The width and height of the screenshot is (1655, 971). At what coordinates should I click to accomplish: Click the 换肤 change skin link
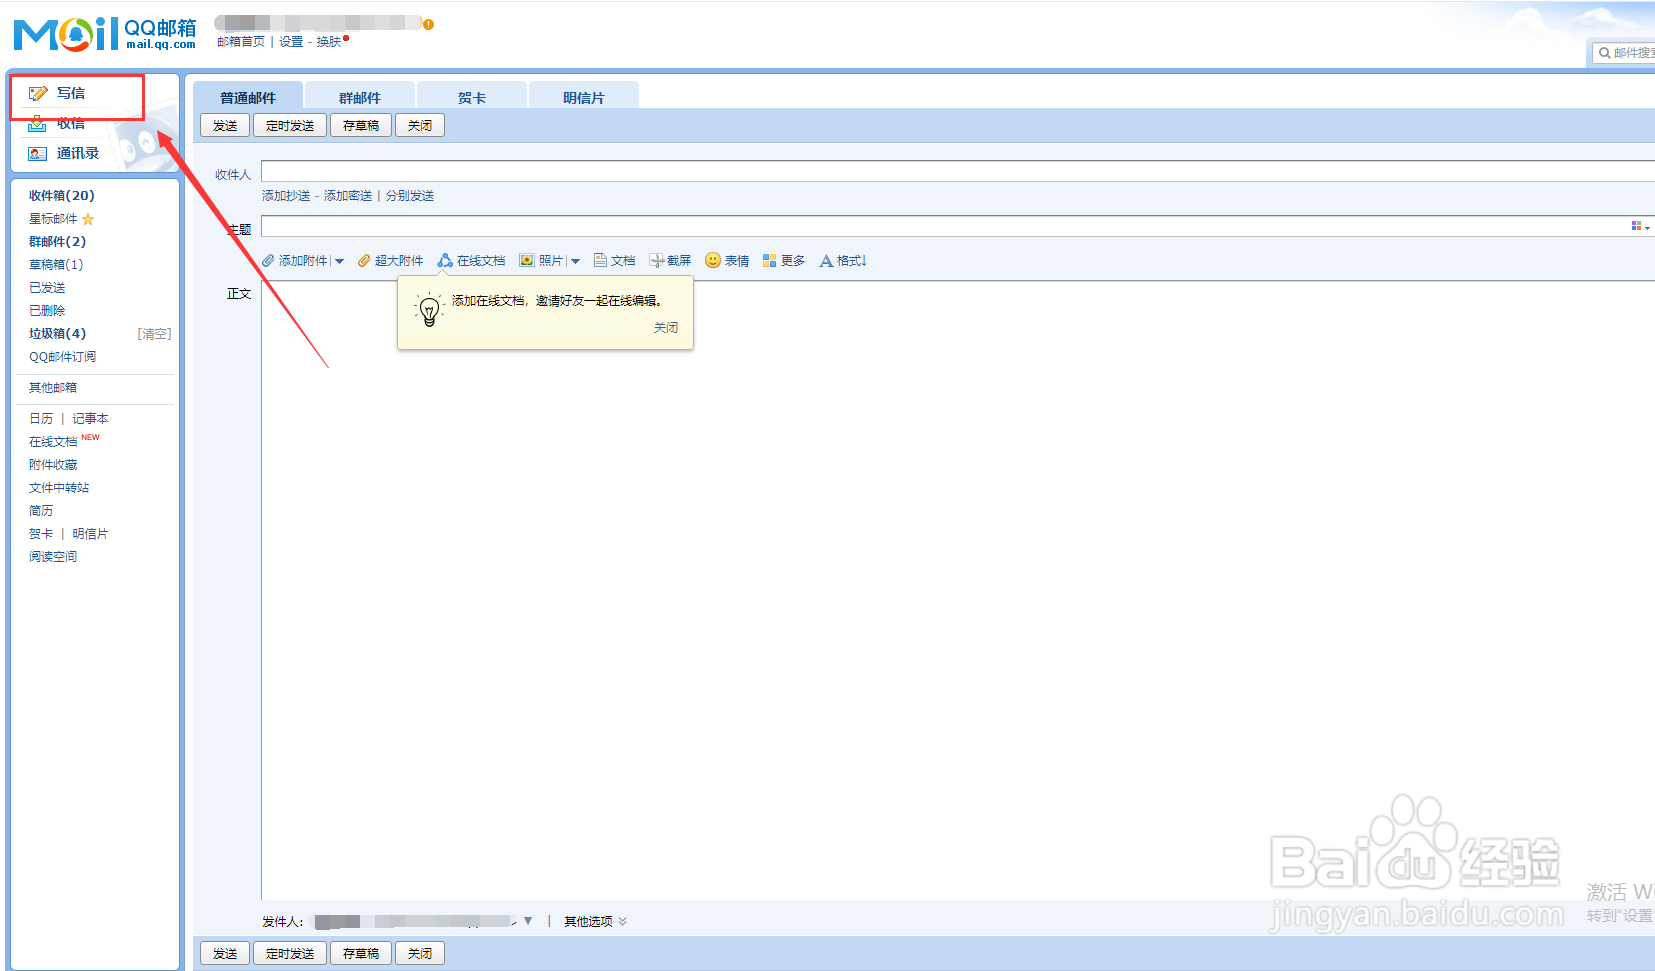[x=329, y=42]
